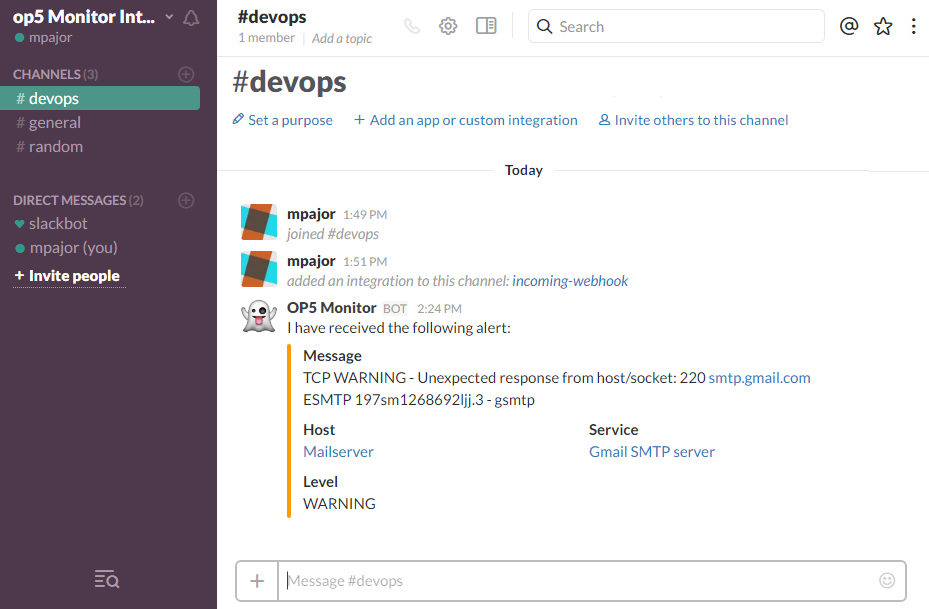Click mpajor avatar on joined message
The width and height of the screenshot is (929, 609).
pyautogui.click(x=259, y=222)
